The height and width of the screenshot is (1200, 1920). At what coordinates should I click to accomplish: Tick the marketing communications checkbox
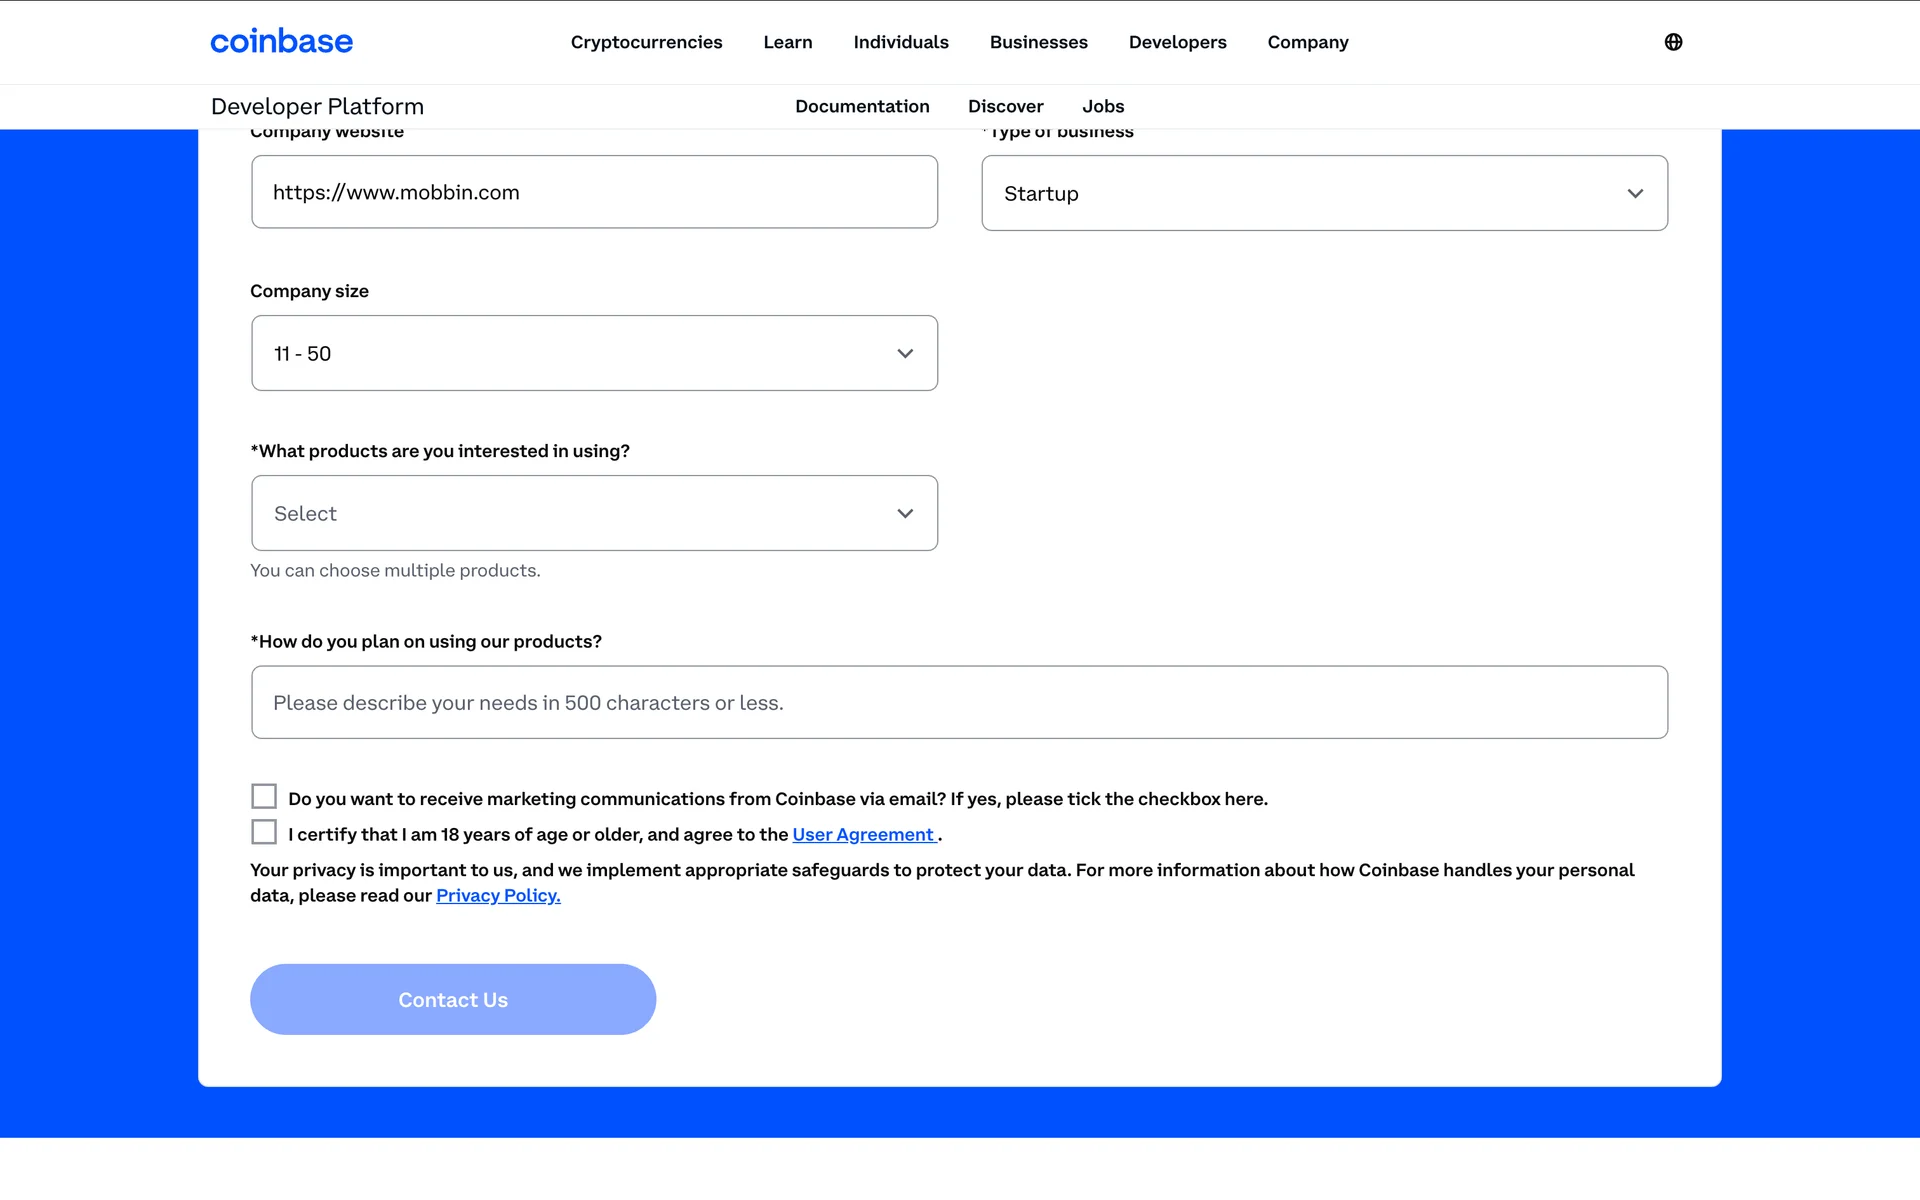tap(264, 797)
